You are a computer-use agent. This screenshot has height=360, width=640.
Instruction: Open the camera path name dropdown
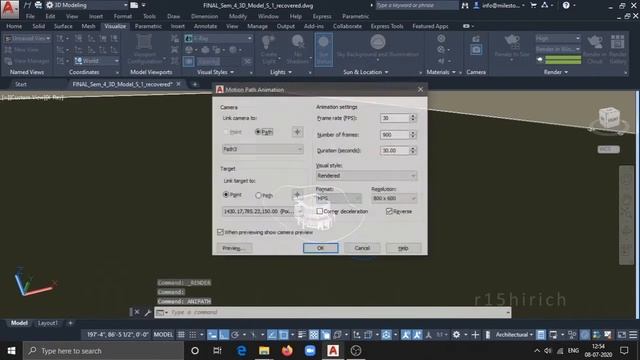pos(263,149)
